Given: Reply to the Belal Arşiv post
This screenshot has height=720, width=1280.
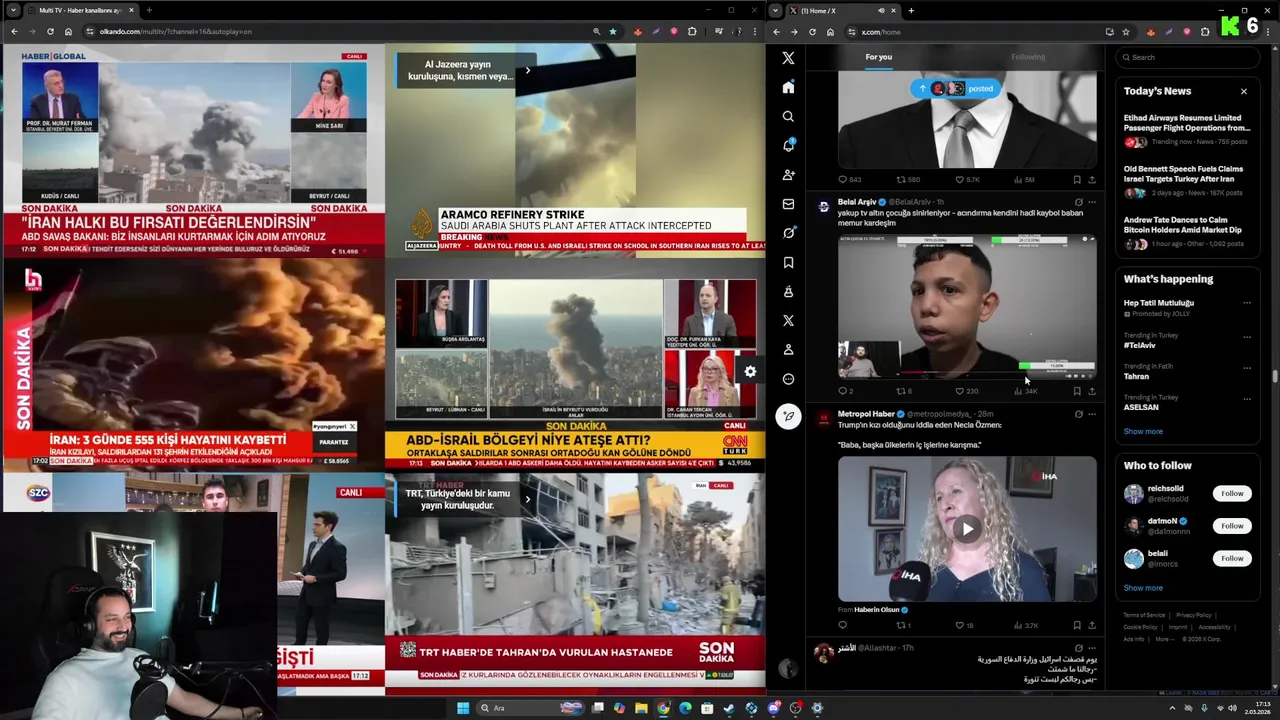Looking at the screenshot, I should (843, 391).
